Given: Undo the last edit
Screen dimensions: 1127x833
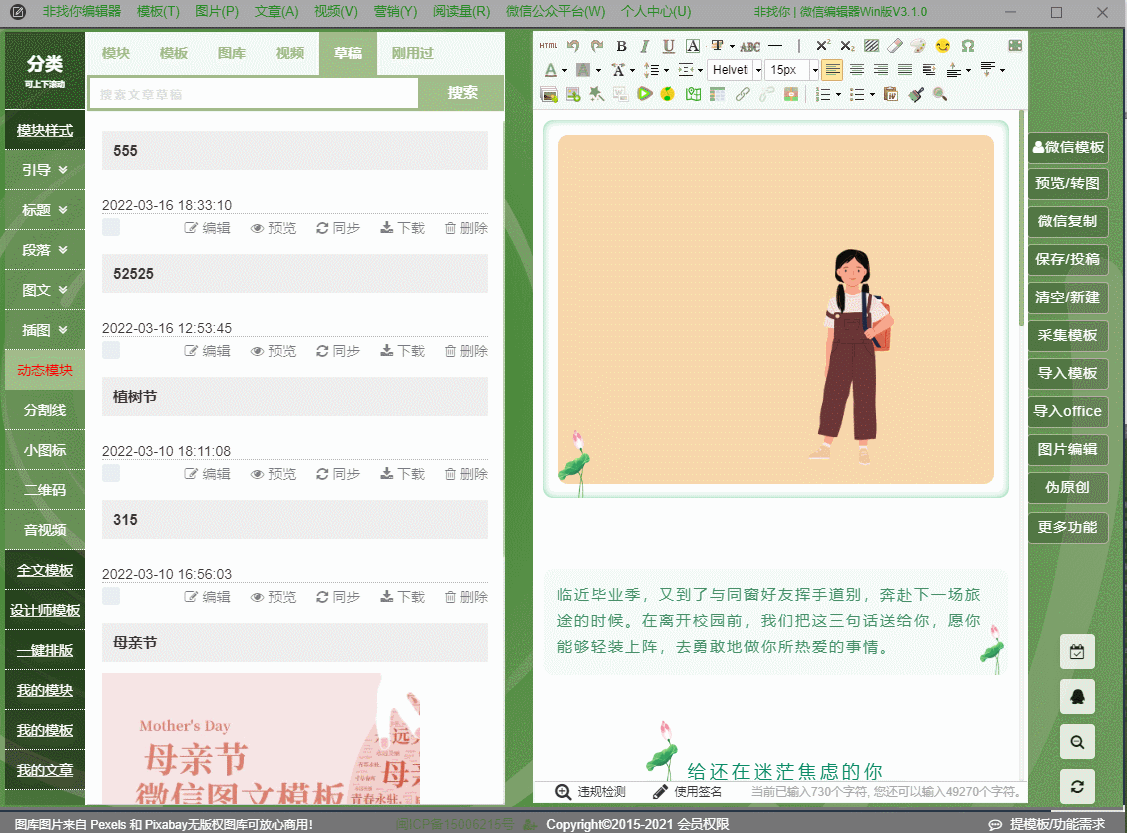Looking at the screenshot, I should (x=573, y=46).
